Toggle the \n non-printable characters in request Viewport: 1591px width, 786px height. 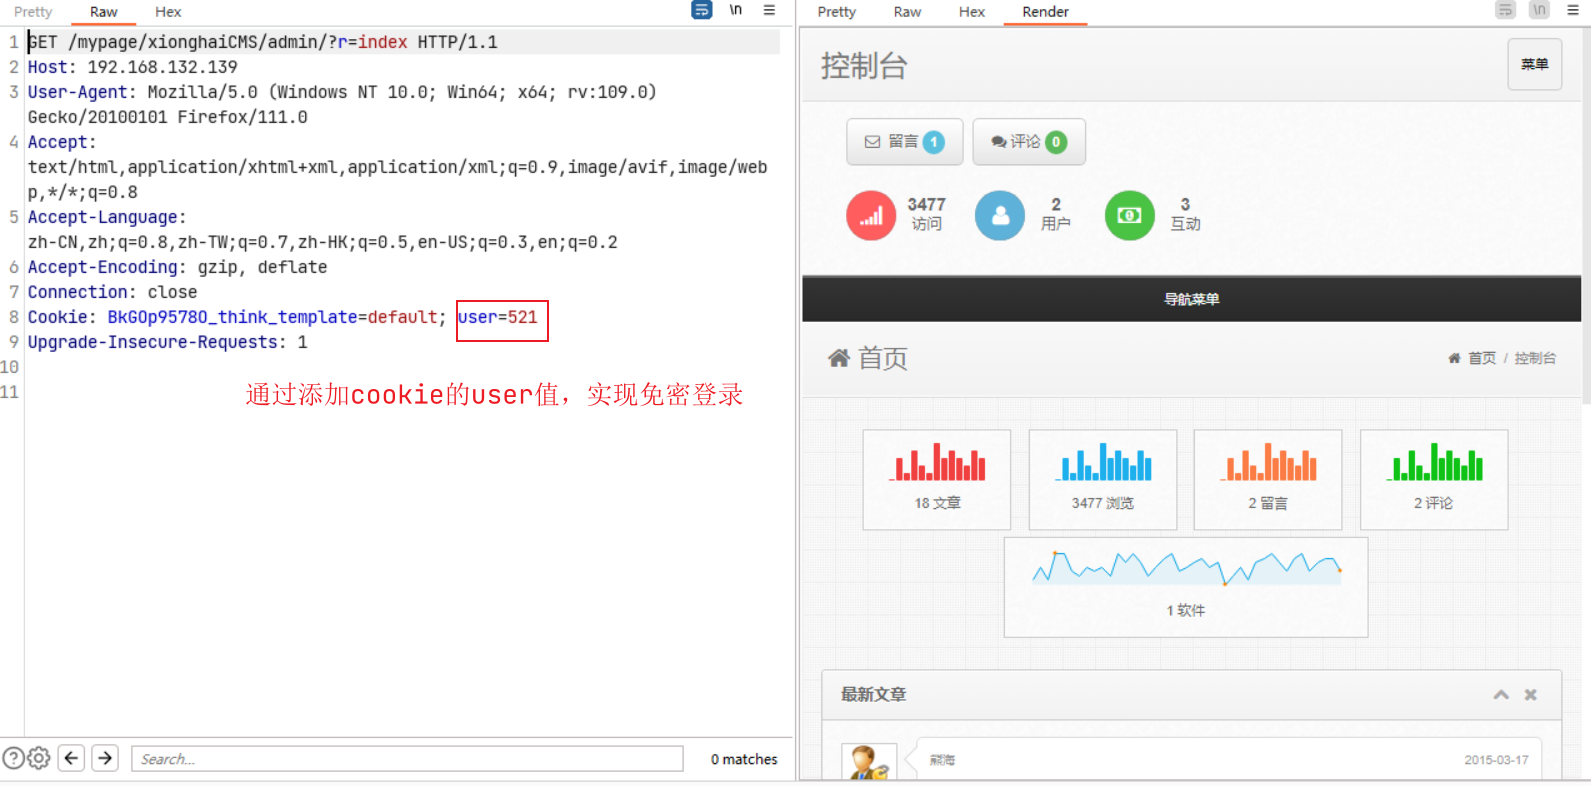point(736,10)
